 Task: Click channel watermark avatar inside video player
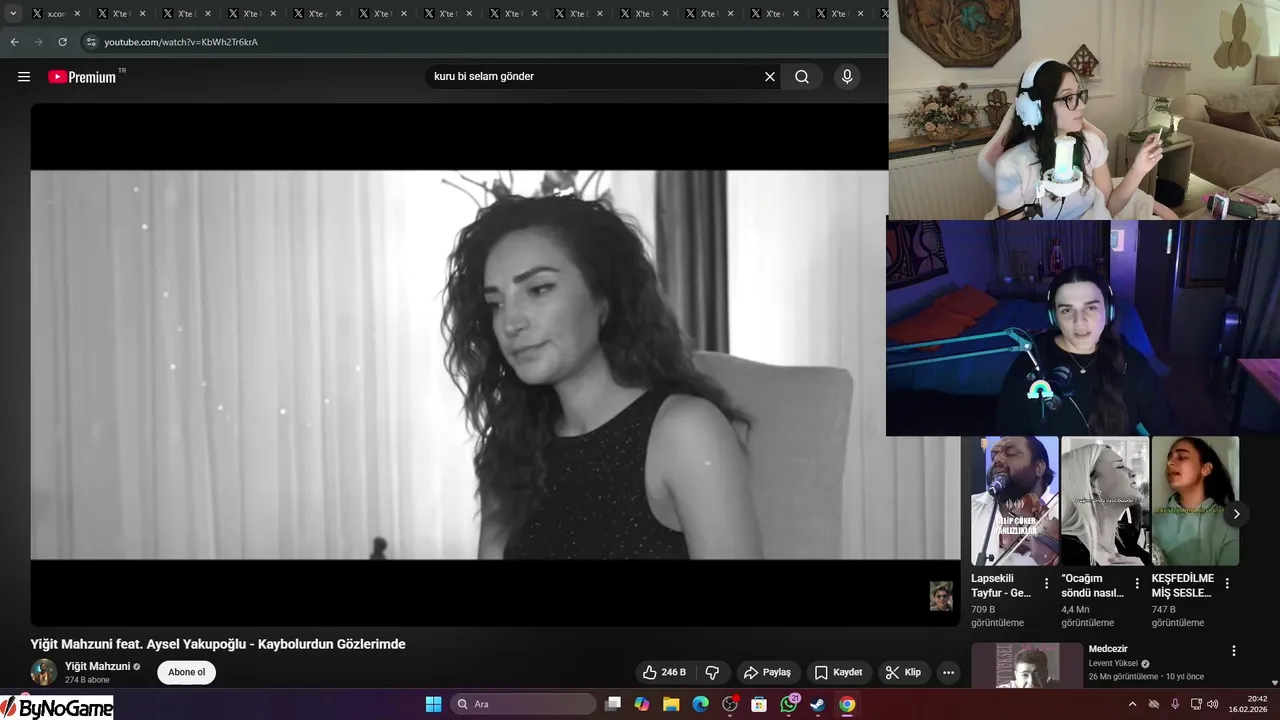pos(941,596)
